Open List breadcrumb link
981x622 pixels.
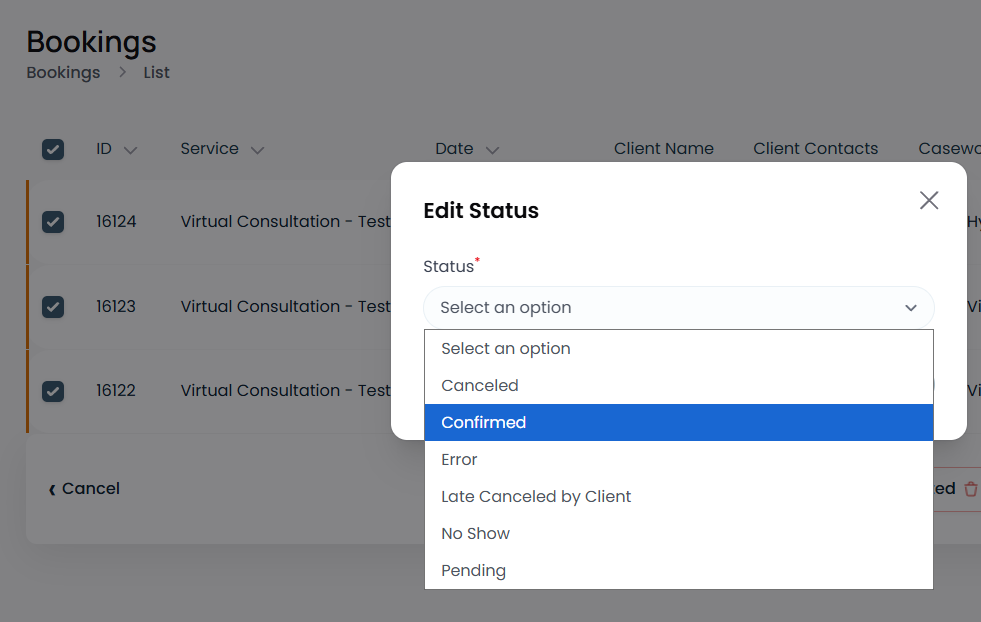[156, 73]
